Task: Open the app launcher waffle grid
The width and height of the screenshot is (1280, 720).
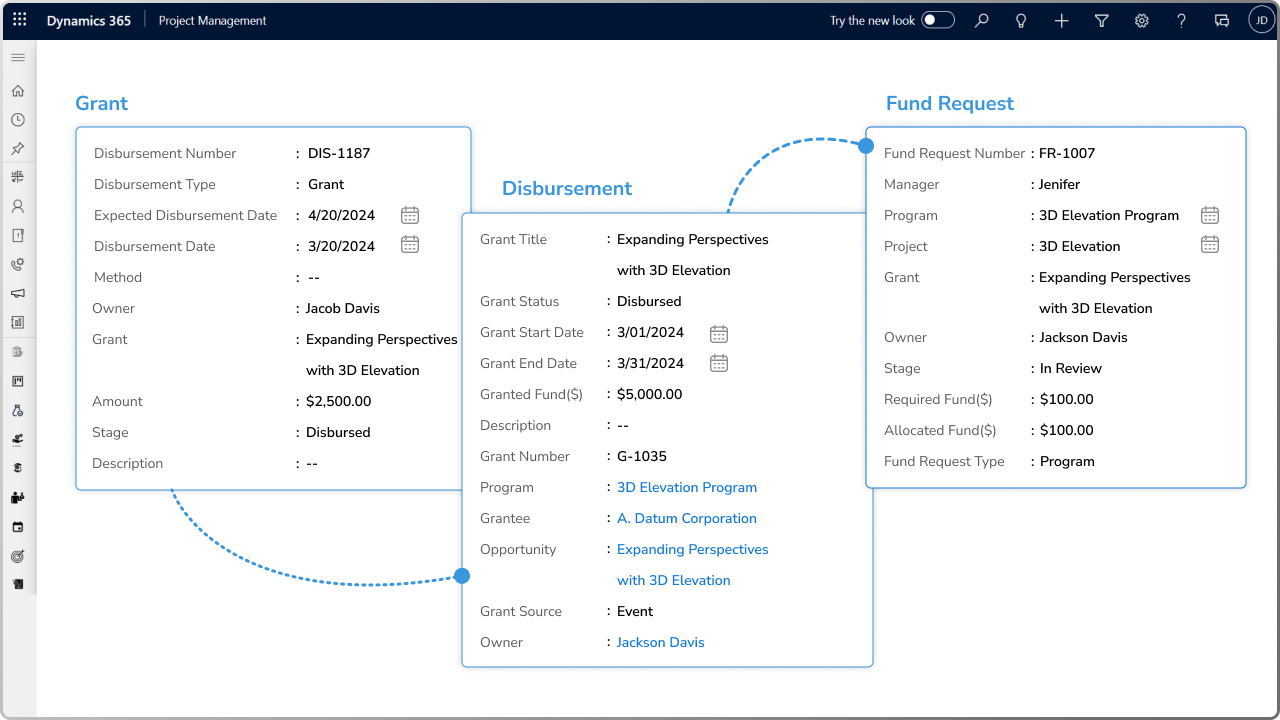Action: click(19, 20)
